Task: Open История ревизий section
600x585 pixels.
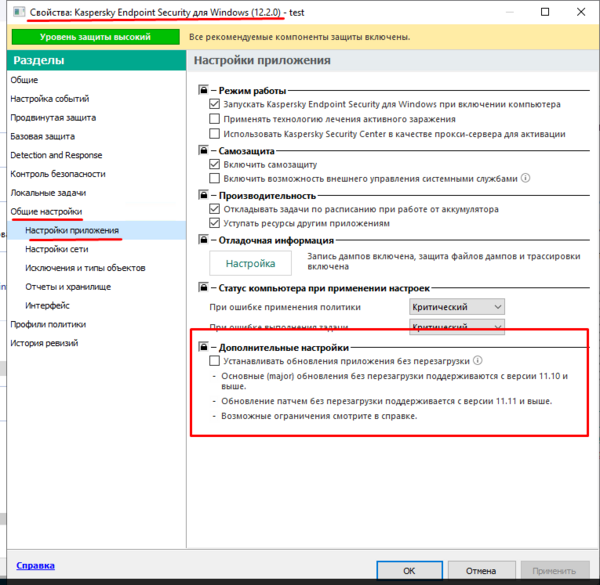Action: point(44,343)
